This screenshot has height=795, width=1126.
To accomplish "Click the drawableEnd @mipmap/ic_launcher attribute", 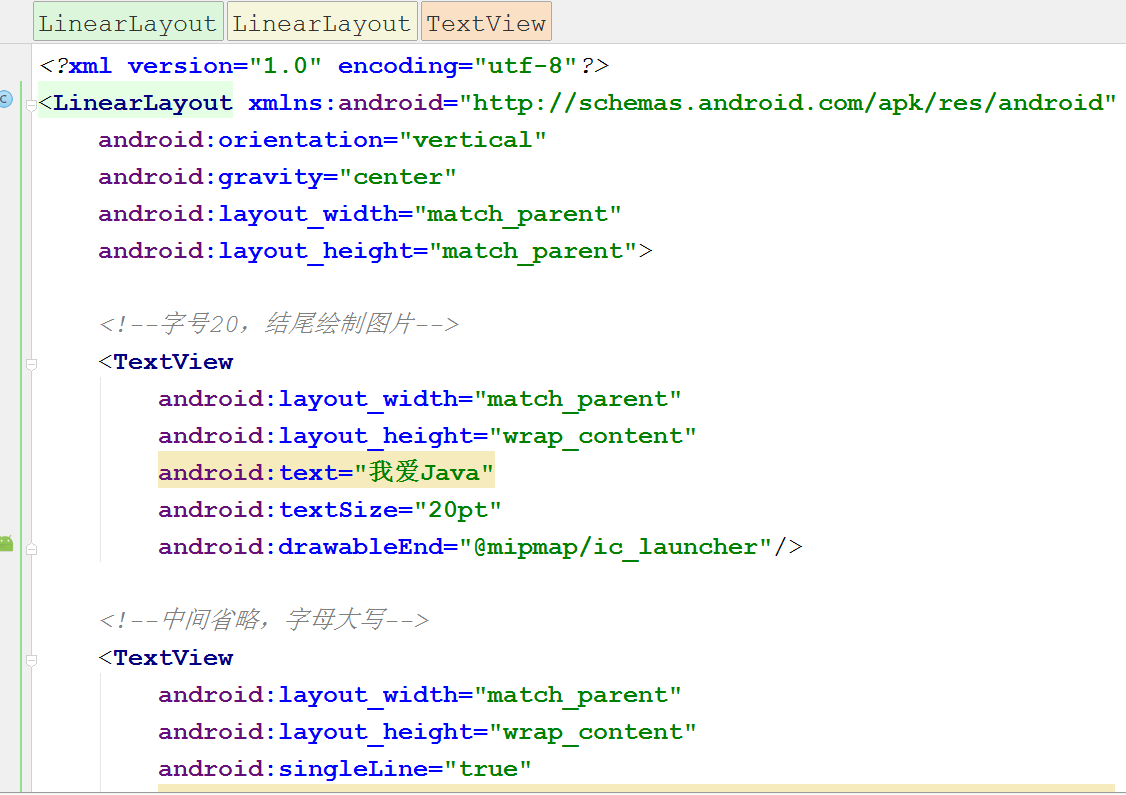I will 480,547.
